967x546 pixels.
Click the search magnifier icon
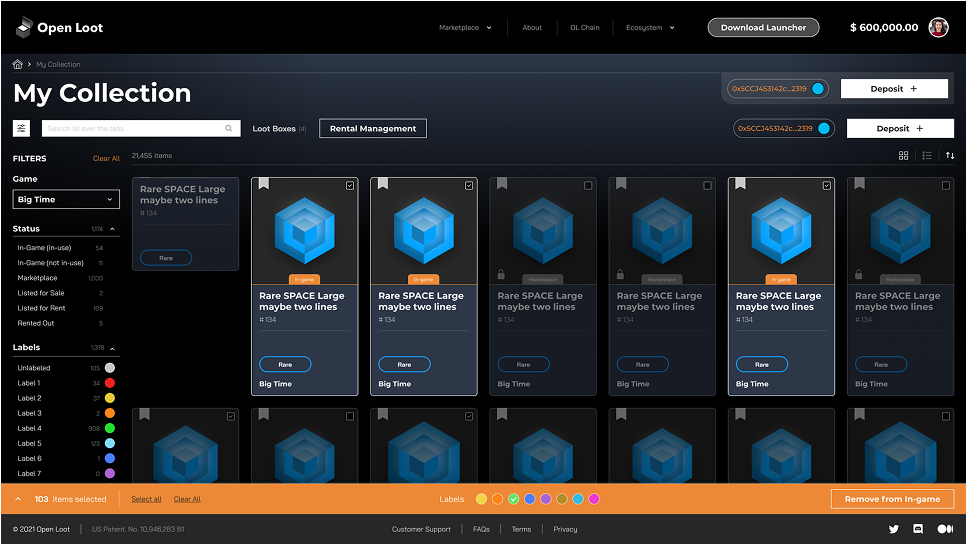229,128
